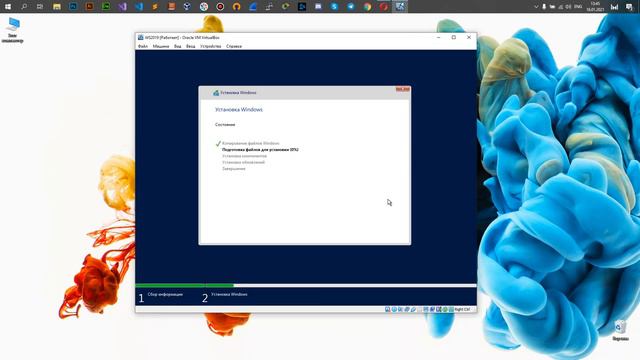
Task: Launch Sublime Text from the taskbar
Action: pyautogui.click(x=155, y=7)
